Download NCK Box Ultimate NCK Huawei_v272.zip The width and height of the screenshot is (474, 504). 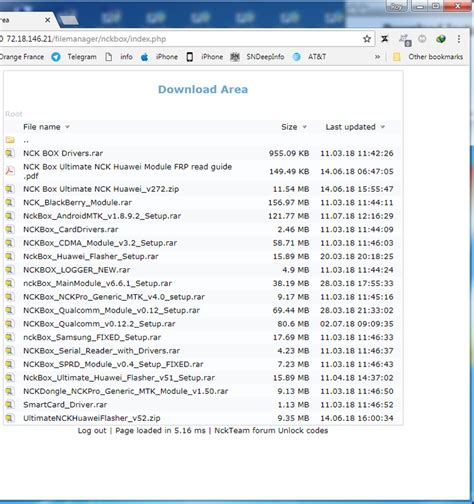click(101, 189)
